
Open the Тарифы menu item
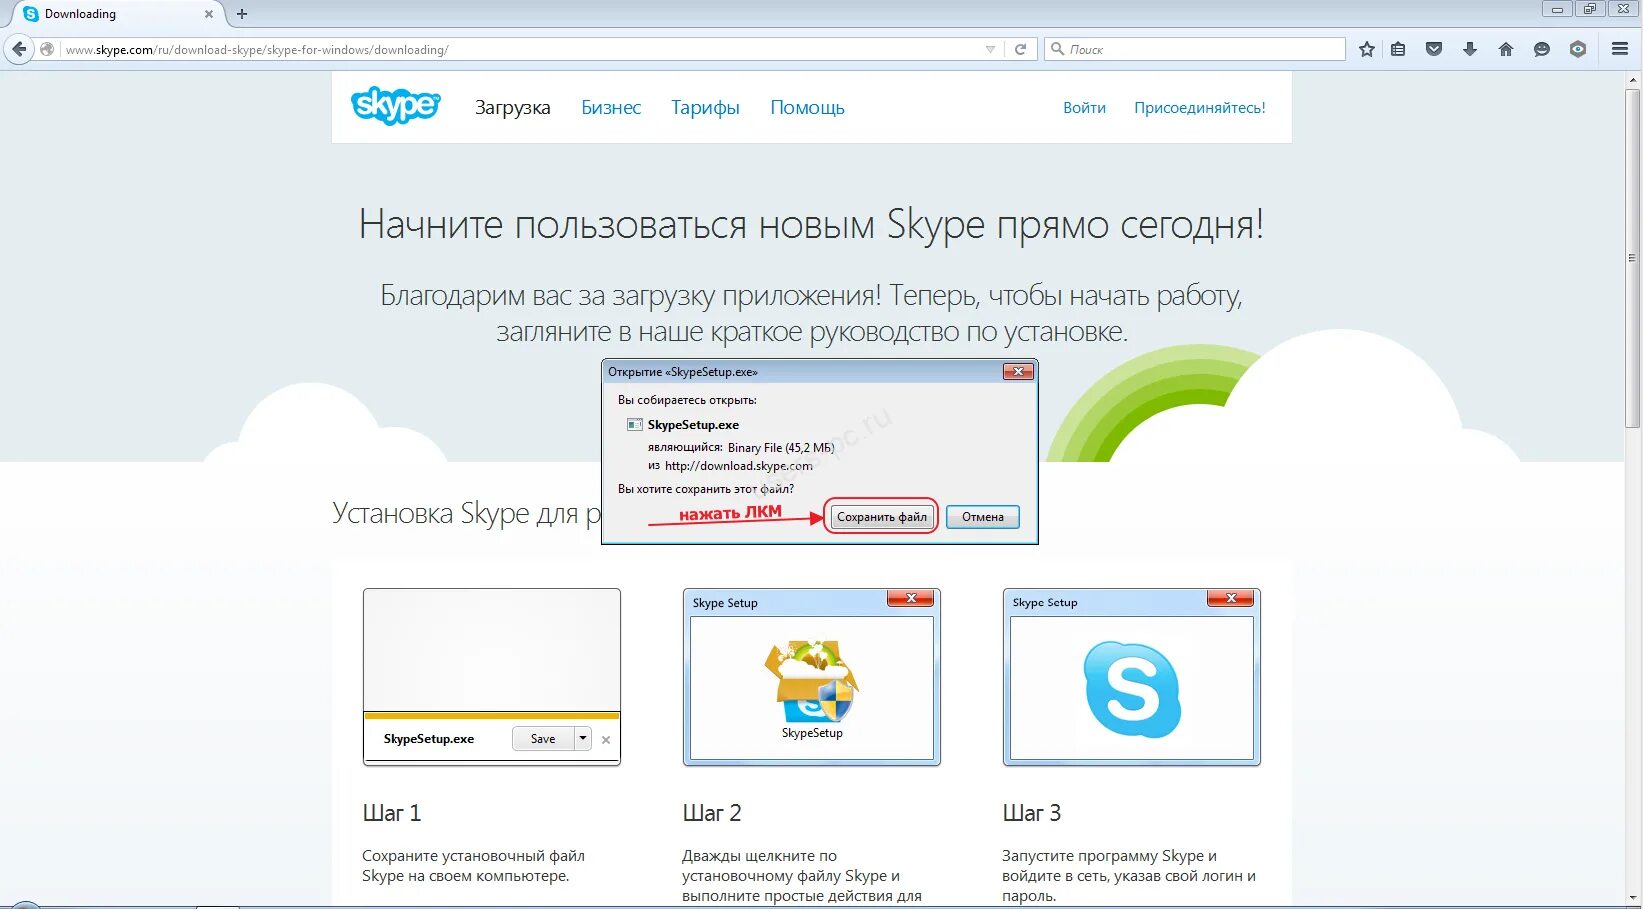coord(705,107)
